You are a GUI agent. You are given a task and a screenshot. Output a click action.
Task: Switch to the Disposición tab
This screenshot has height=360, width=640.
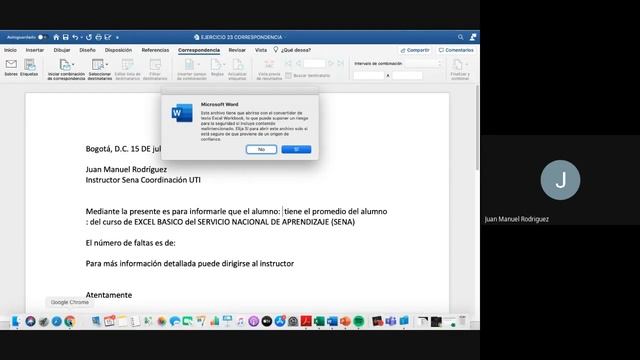tap(118, 50)
